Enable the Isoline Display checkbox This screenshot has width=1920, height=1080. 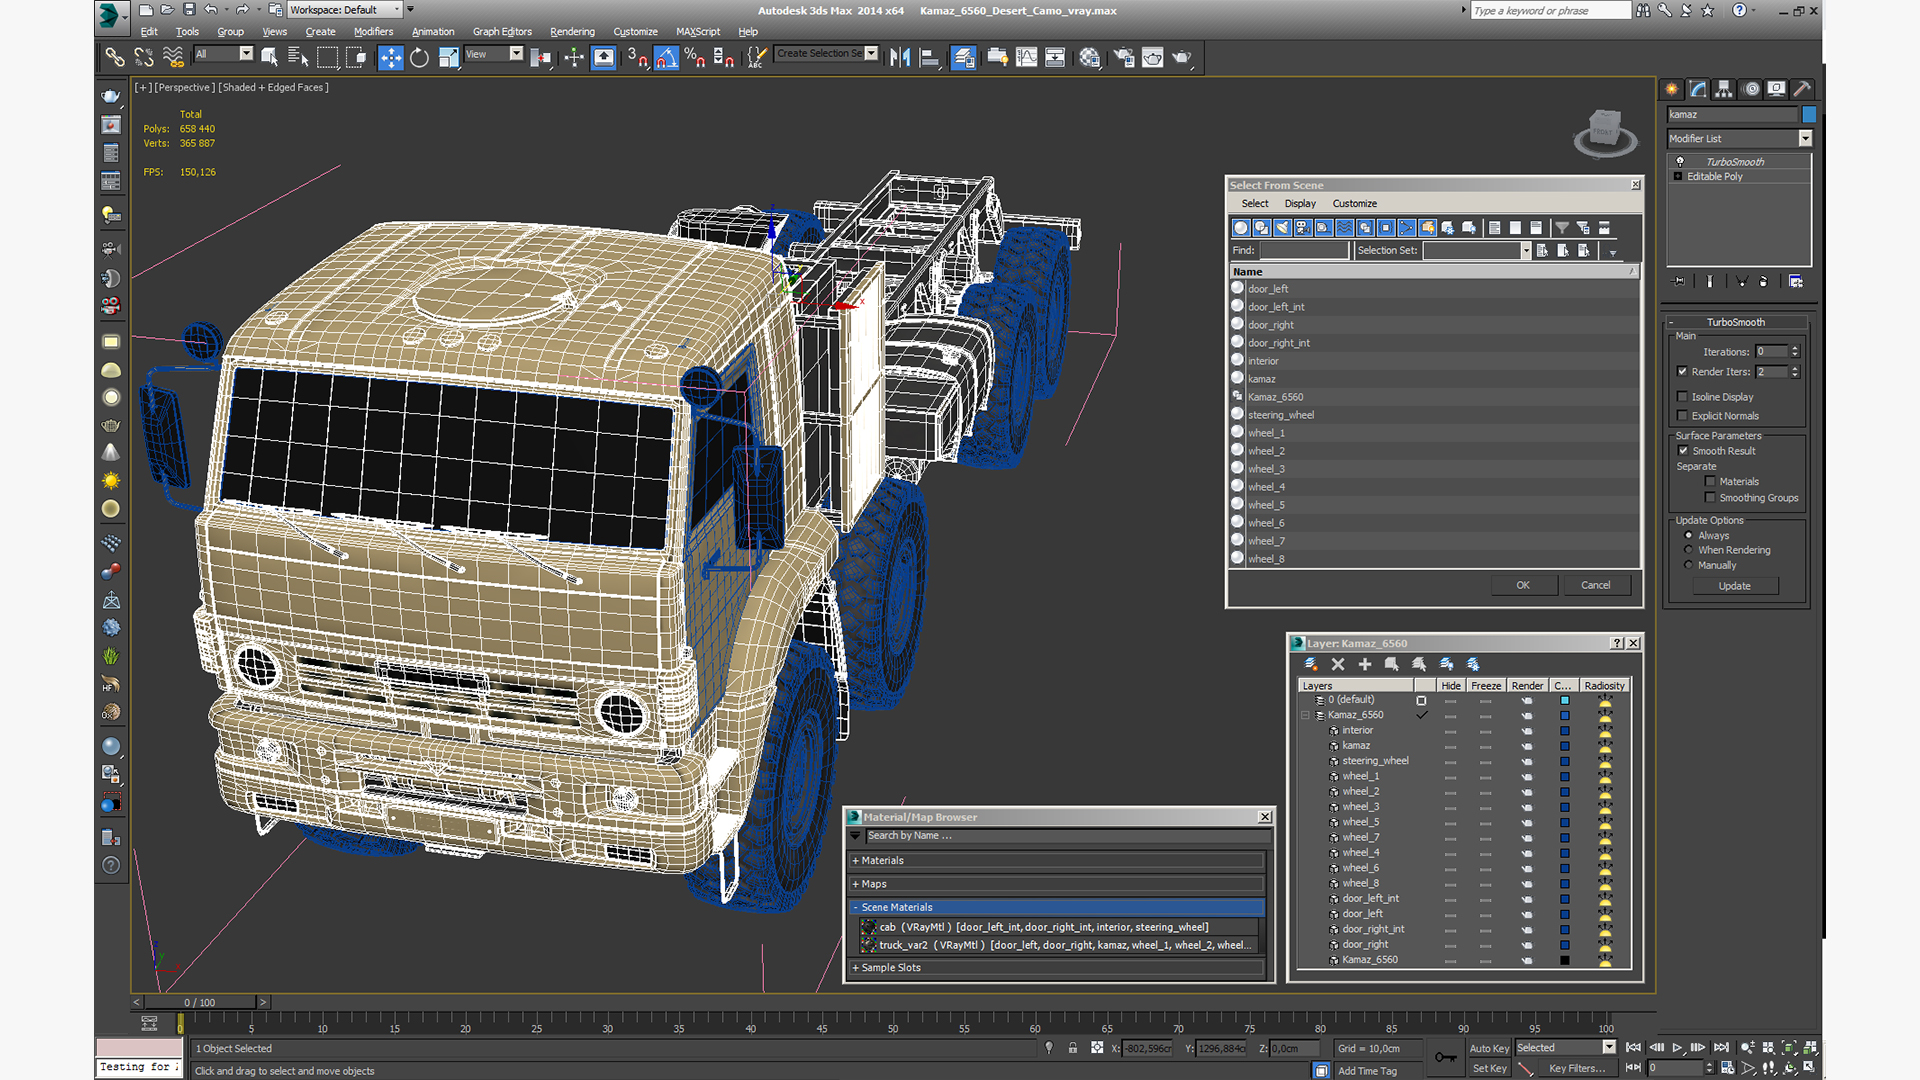pyautogui.click(x=1682, y=397)
